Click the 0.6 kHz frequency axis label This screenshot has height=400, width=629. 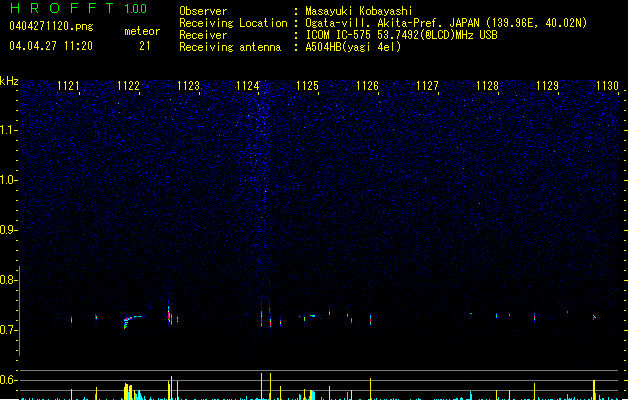coord(8,380)
